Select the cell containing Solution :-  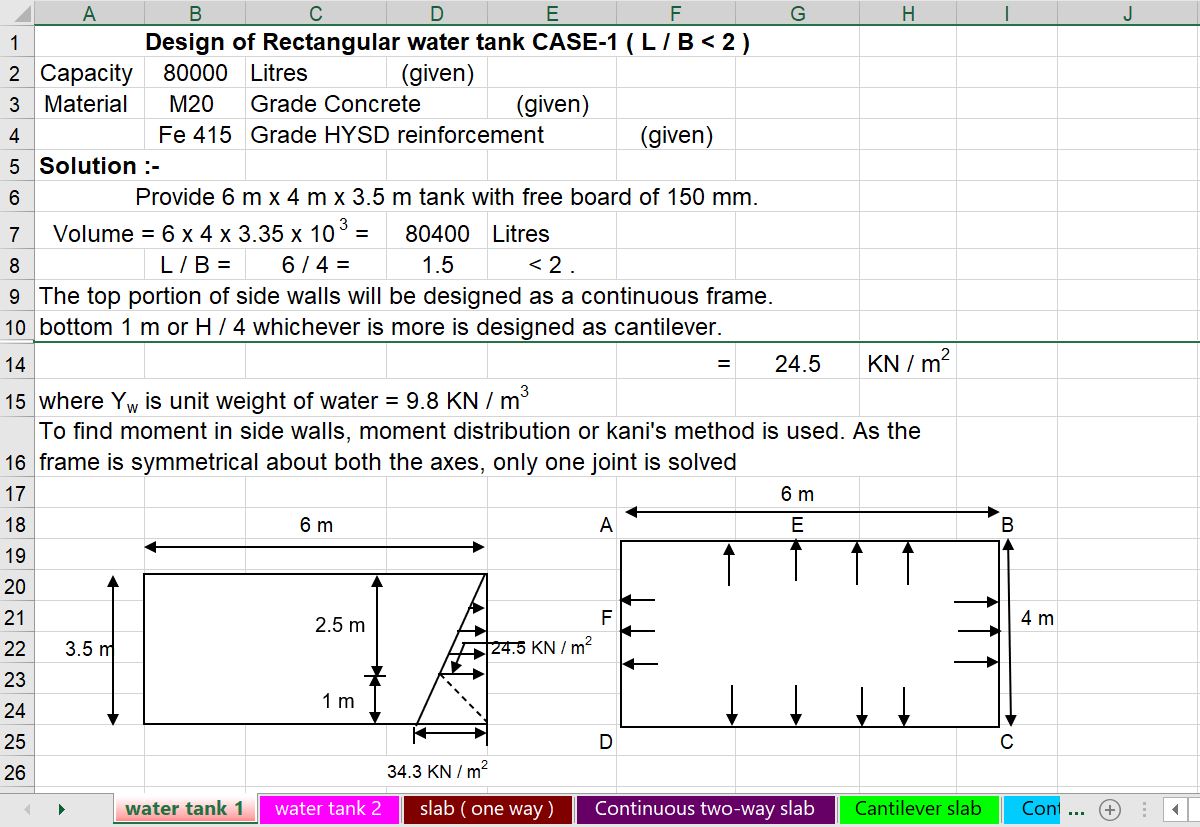[x=89, y=166]
